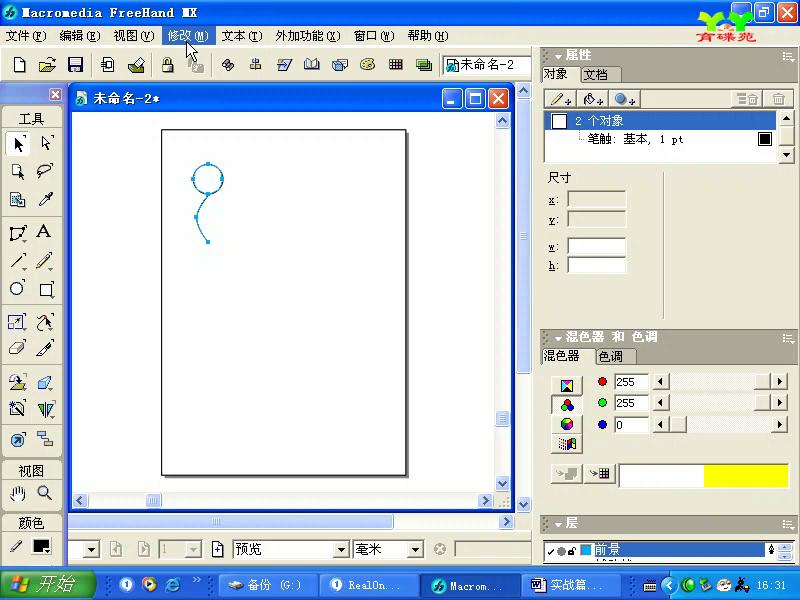Create a new document from the toolbar
This screenshot has width=800, height=600.
click(19, 65)
